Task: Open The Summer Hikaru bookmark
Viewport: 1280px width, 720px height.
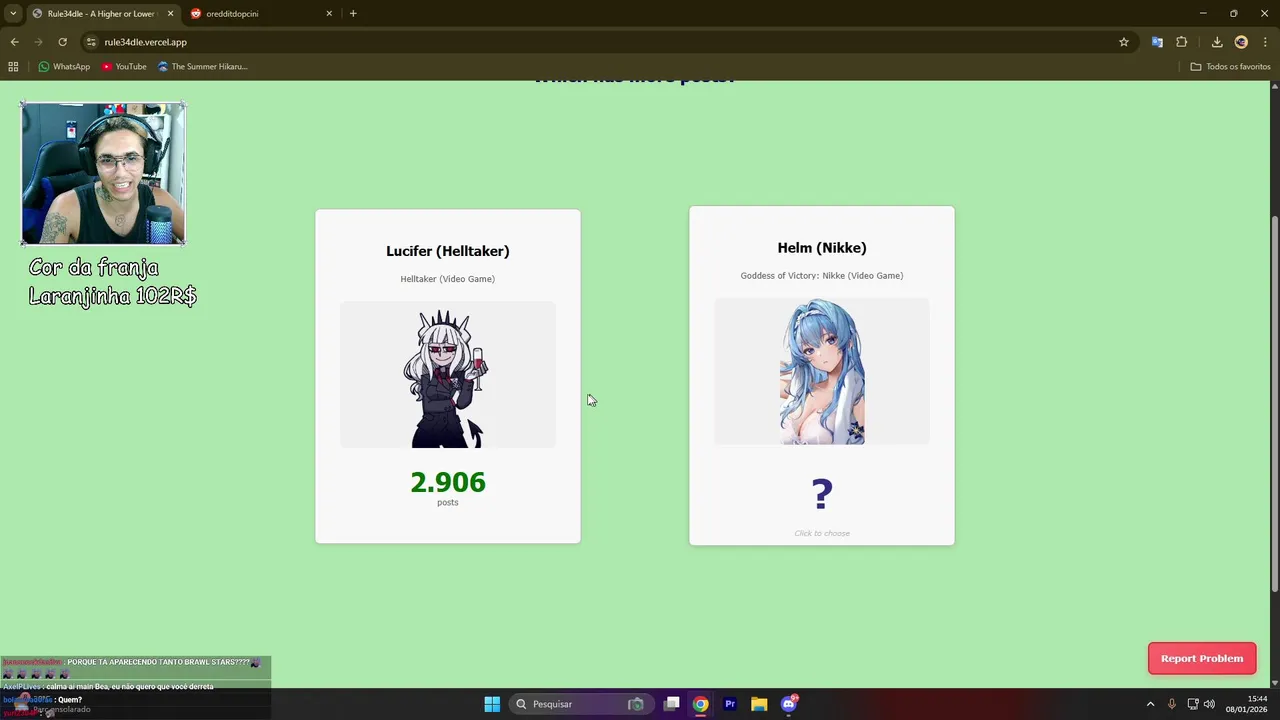Action: 203,67
